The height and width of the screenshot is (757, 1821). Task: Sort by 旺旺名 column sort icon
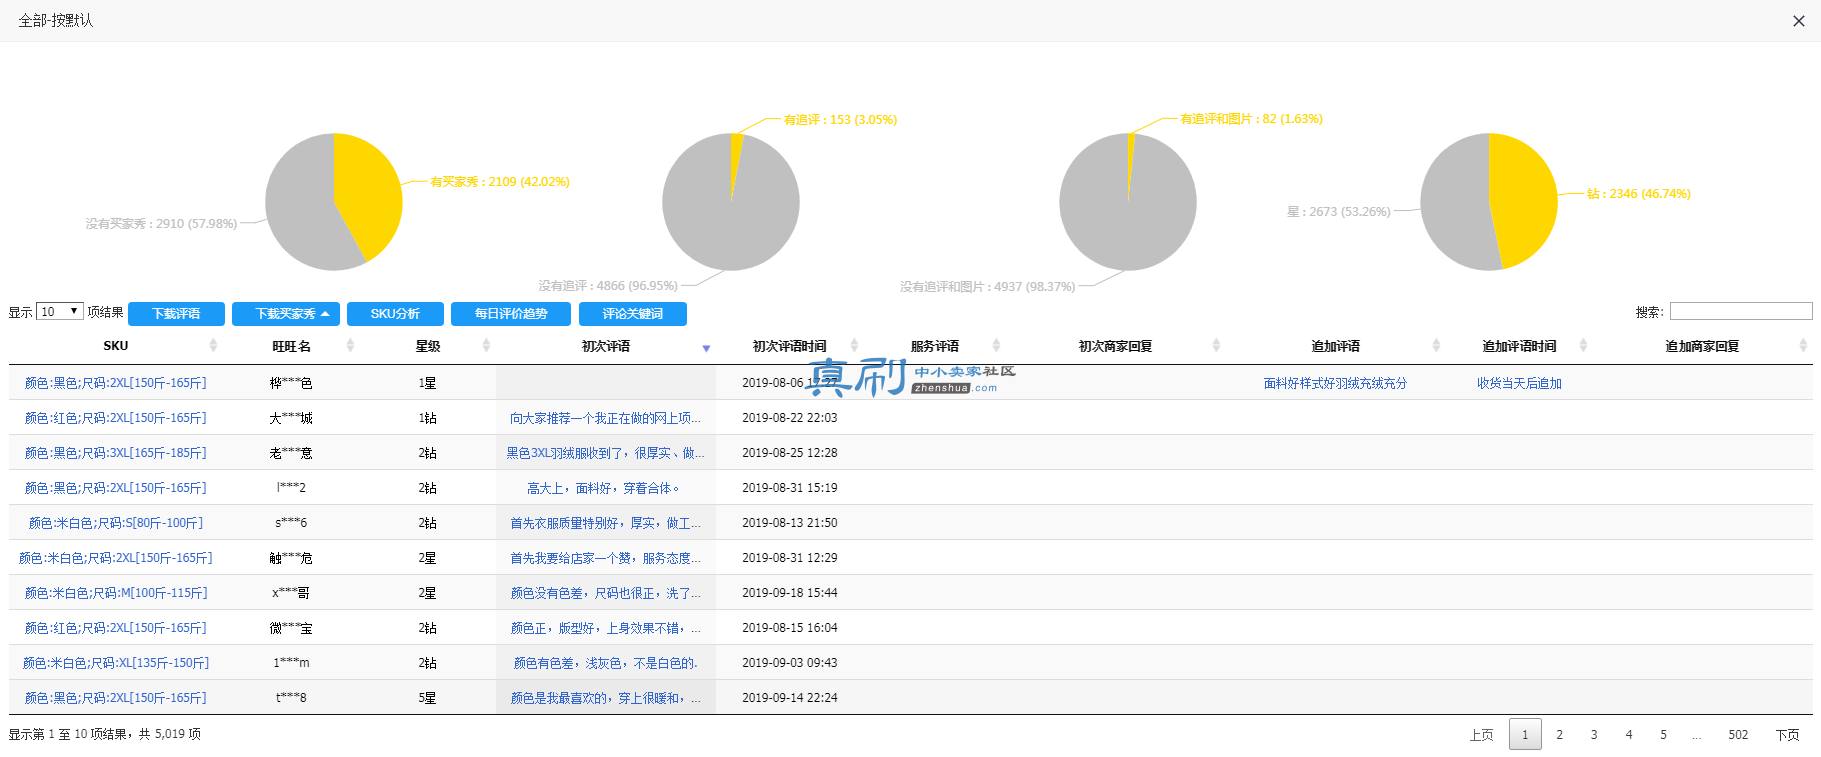pos(350,345)
